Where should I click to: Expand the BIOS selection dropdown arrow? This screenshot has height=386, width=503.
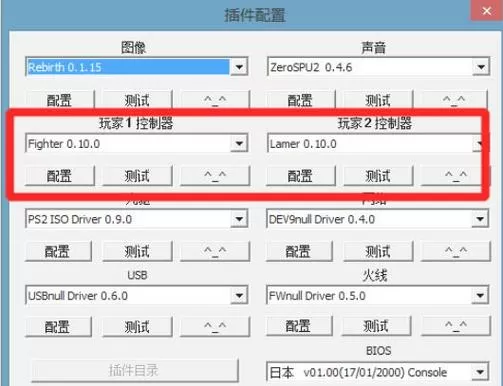click(x=480, y=372)
